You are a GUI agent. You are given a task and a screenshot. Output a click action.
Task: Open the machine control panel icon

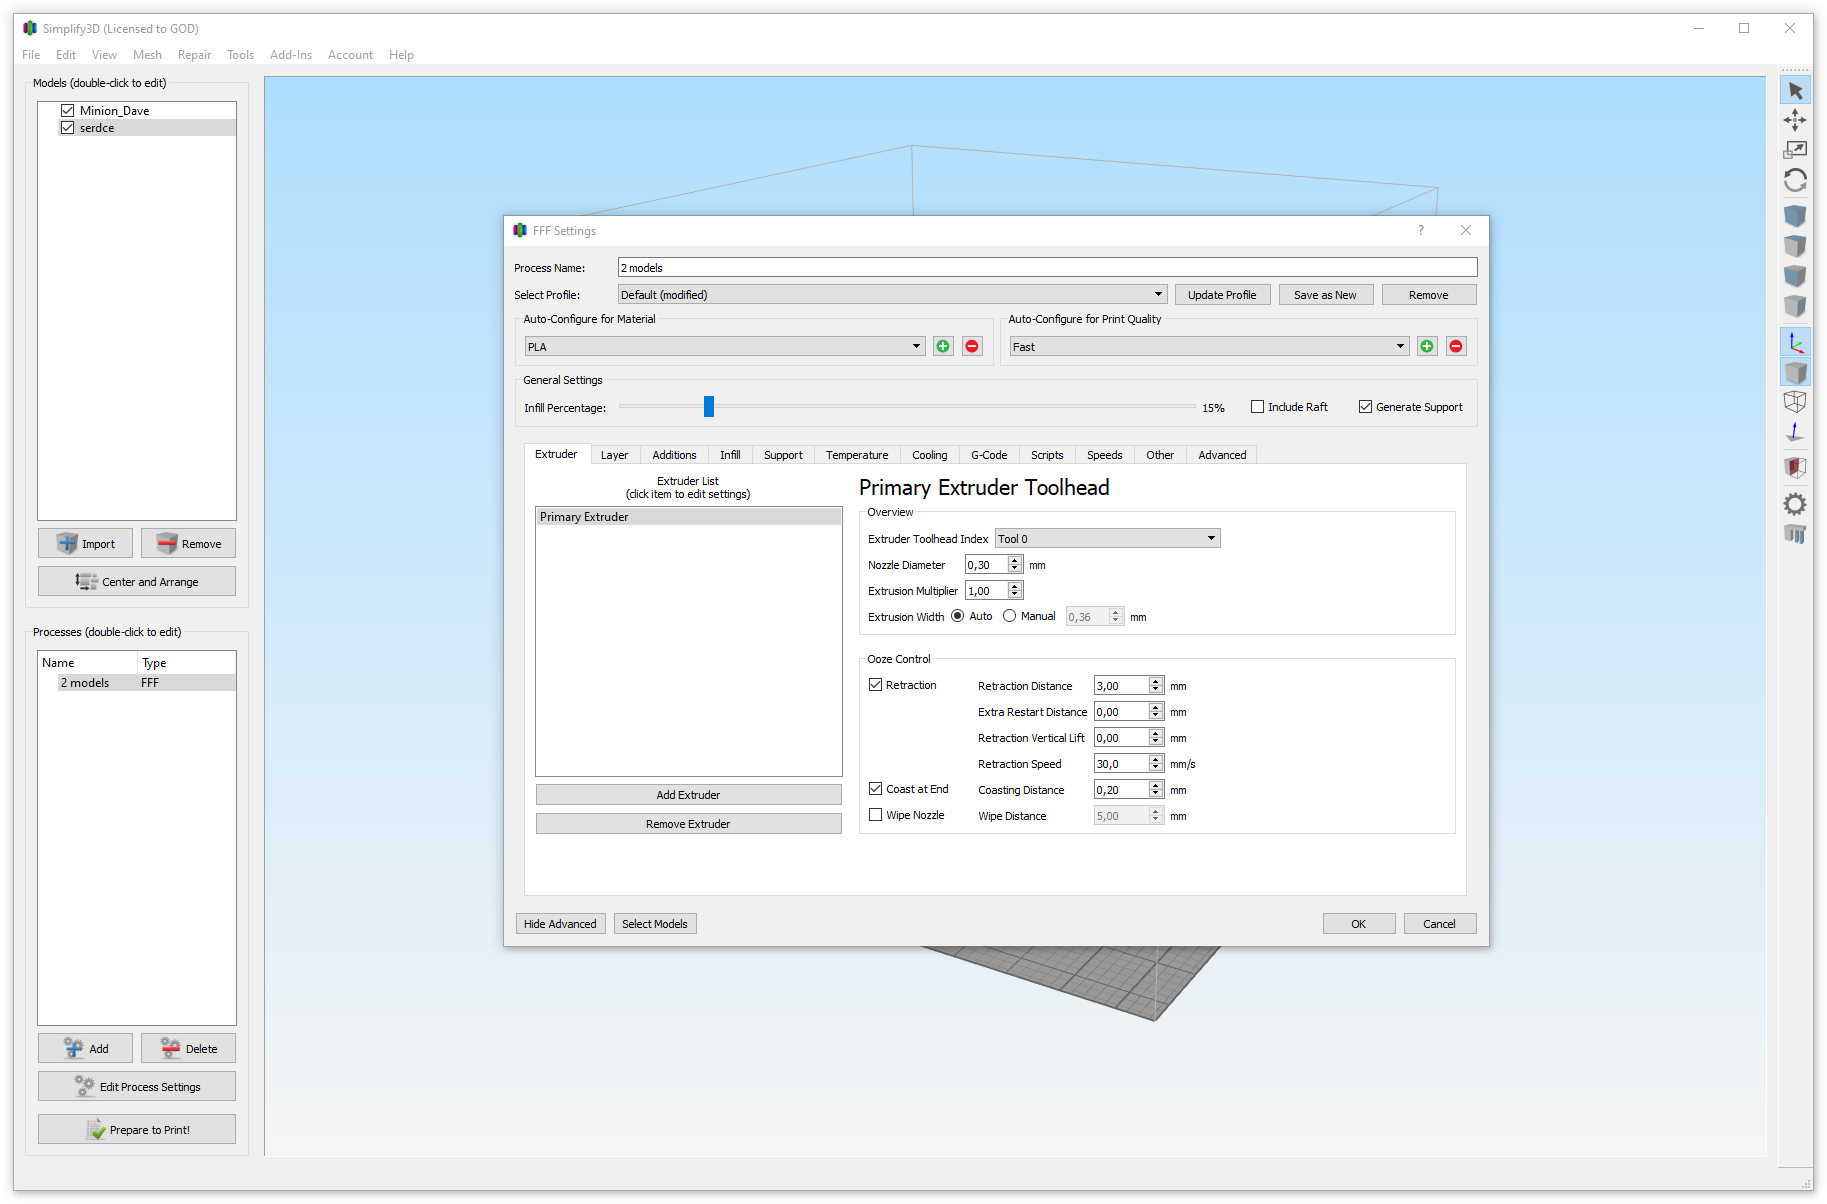click(x=1795, y=534)
